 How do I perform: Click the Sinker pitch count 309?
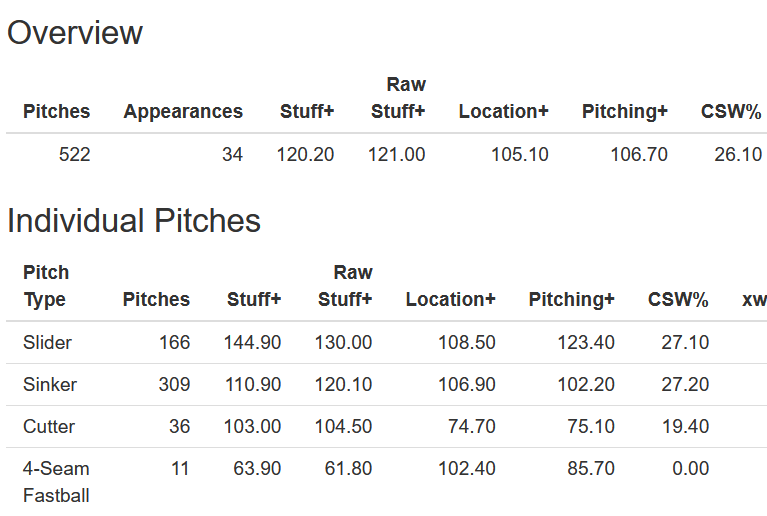174,385
